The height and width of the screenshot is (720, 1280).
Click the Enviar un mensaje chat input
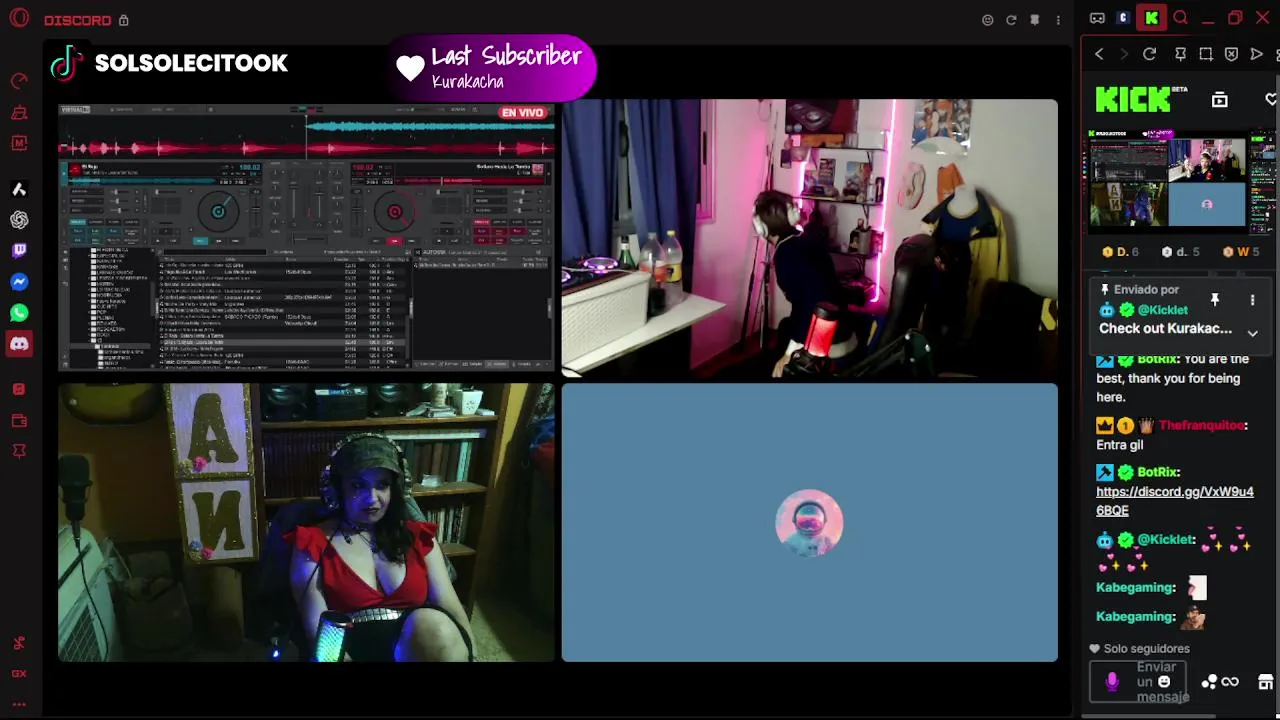click(1138, 682)
